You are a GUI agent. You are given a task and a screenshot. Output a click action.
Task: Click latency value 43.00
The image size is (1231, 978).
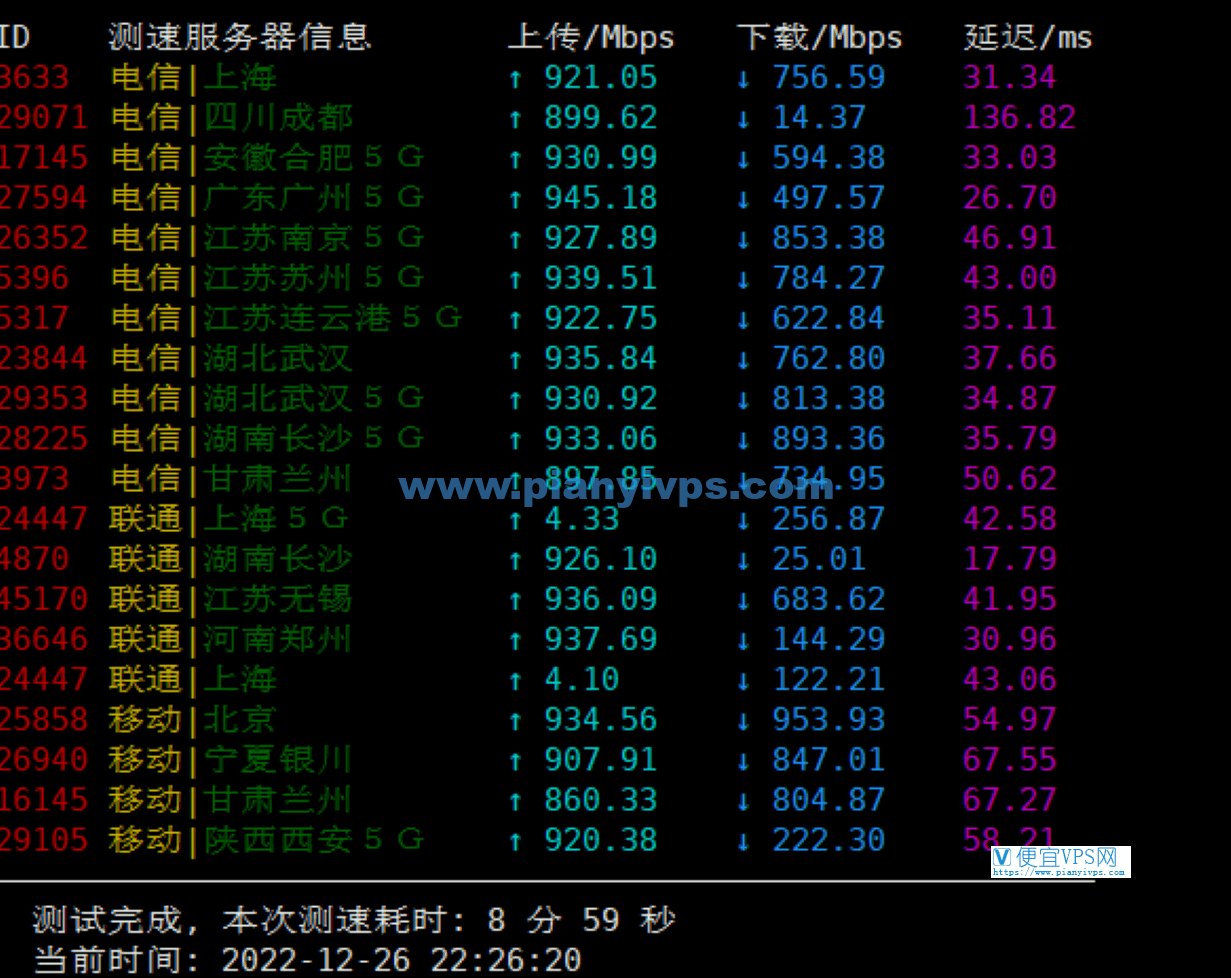click(1010, 277)
